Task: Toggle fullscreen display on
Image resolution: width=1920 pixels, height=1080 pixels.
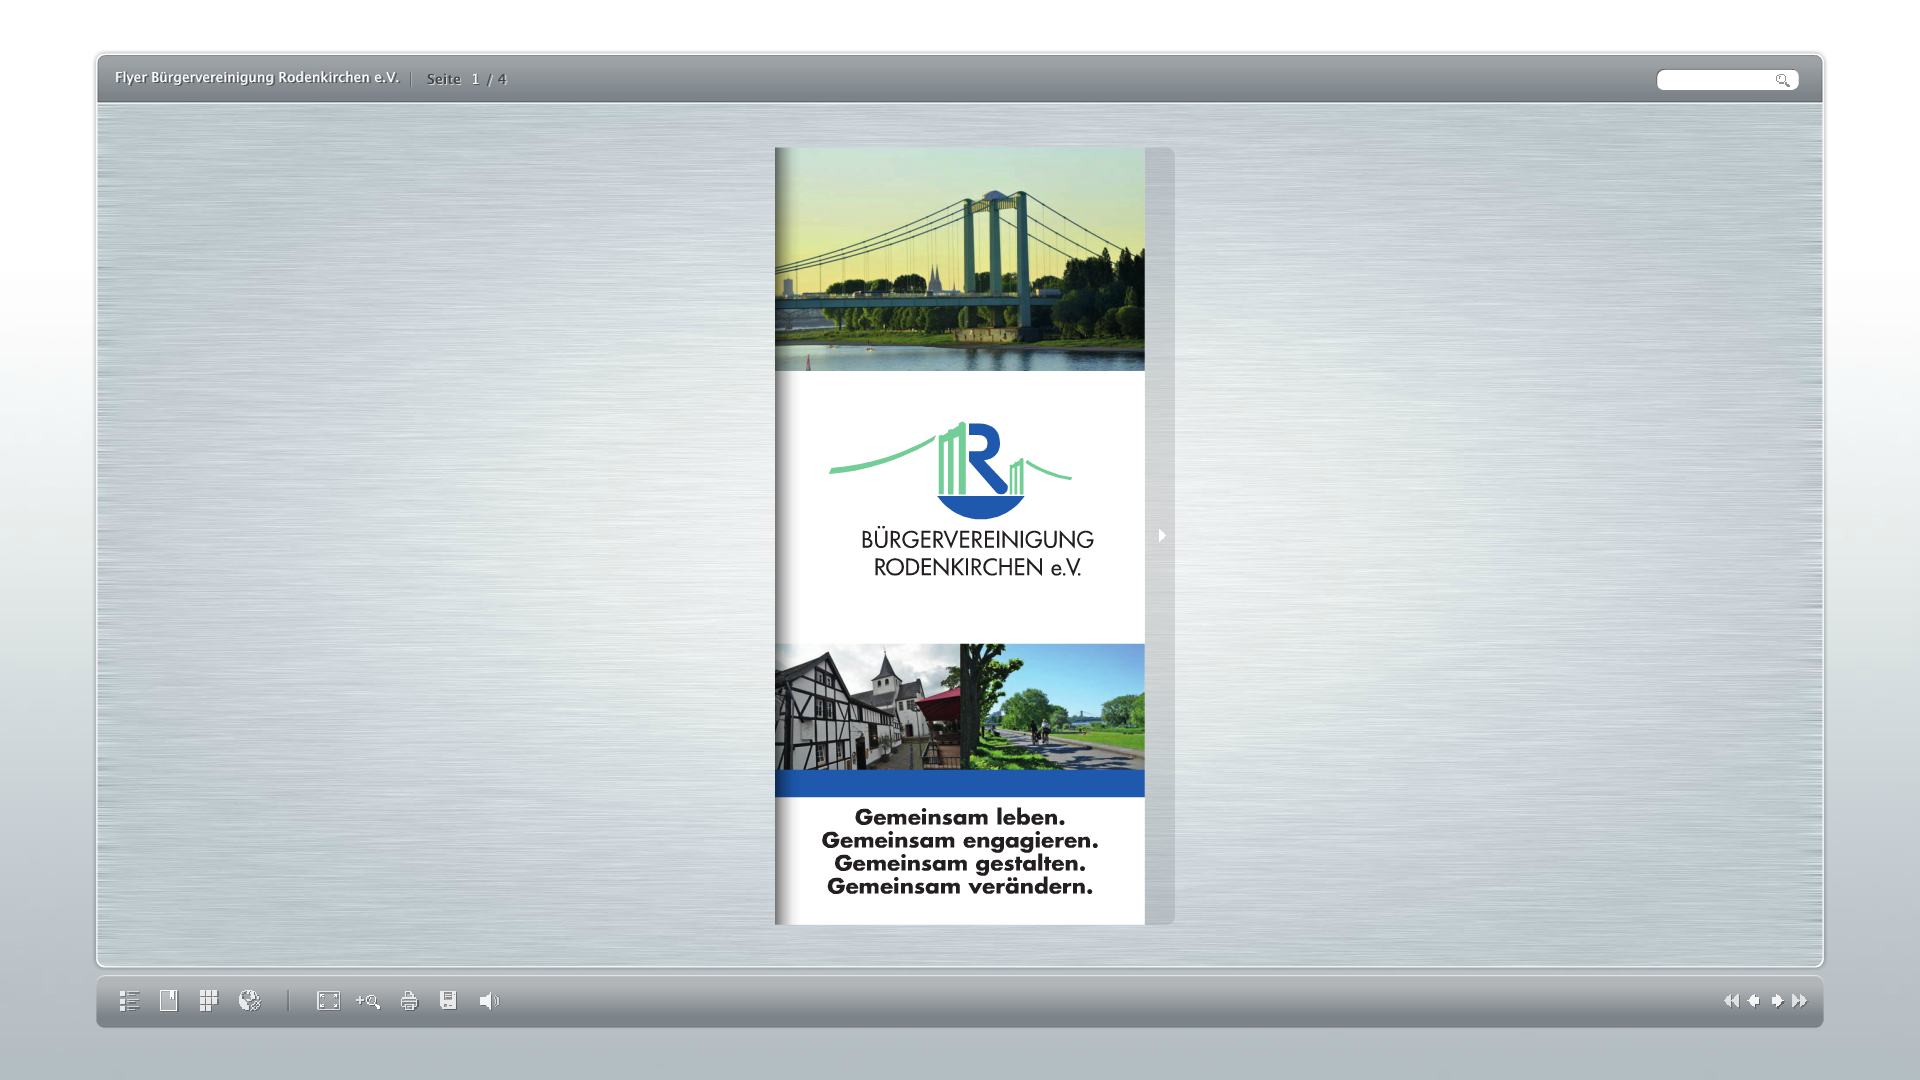Action: tap(328, 1001)
